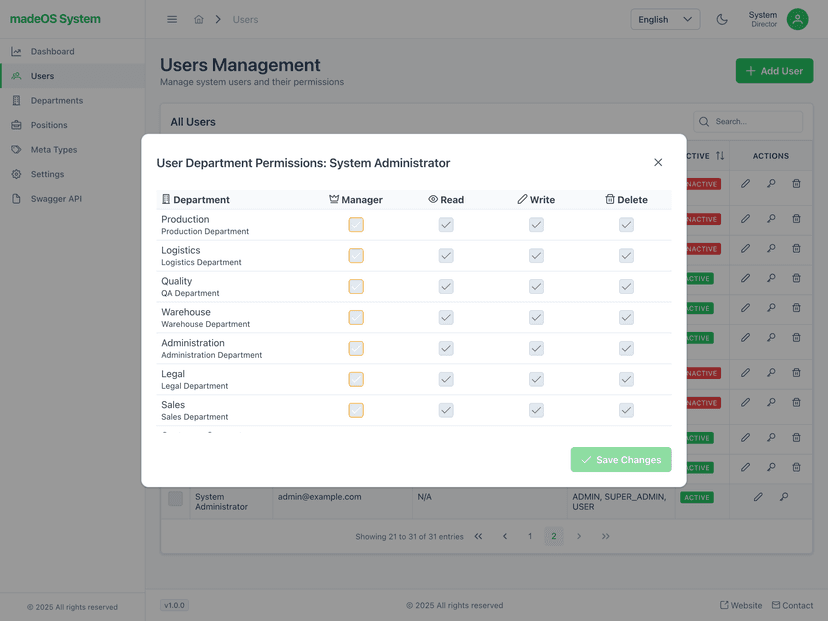Open Dashboard in the sidebar

click(72, 51)
